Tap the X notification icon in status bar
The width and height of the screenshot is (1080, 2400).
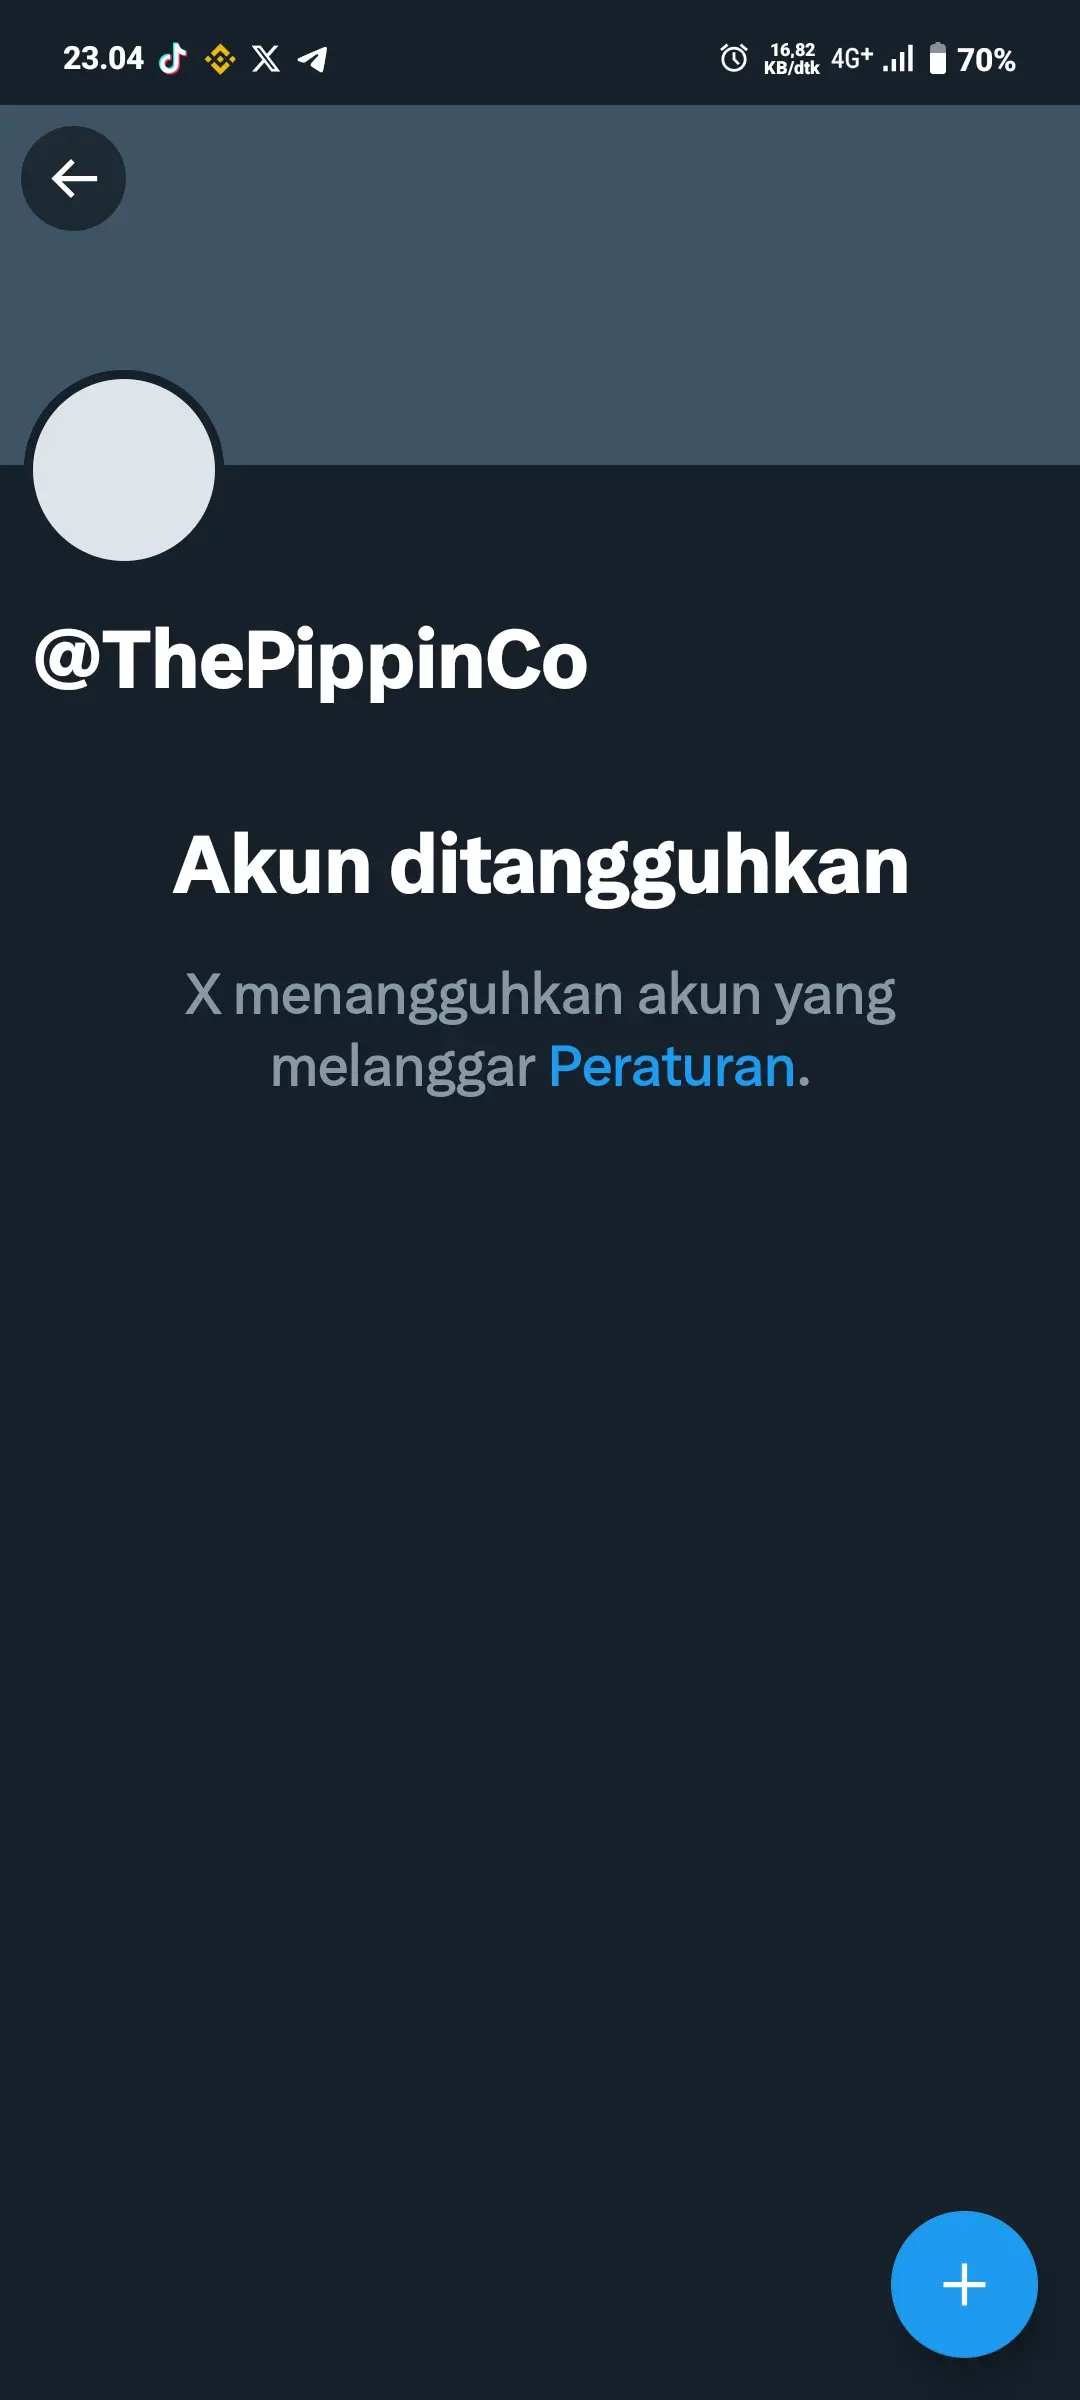(266, 59)
